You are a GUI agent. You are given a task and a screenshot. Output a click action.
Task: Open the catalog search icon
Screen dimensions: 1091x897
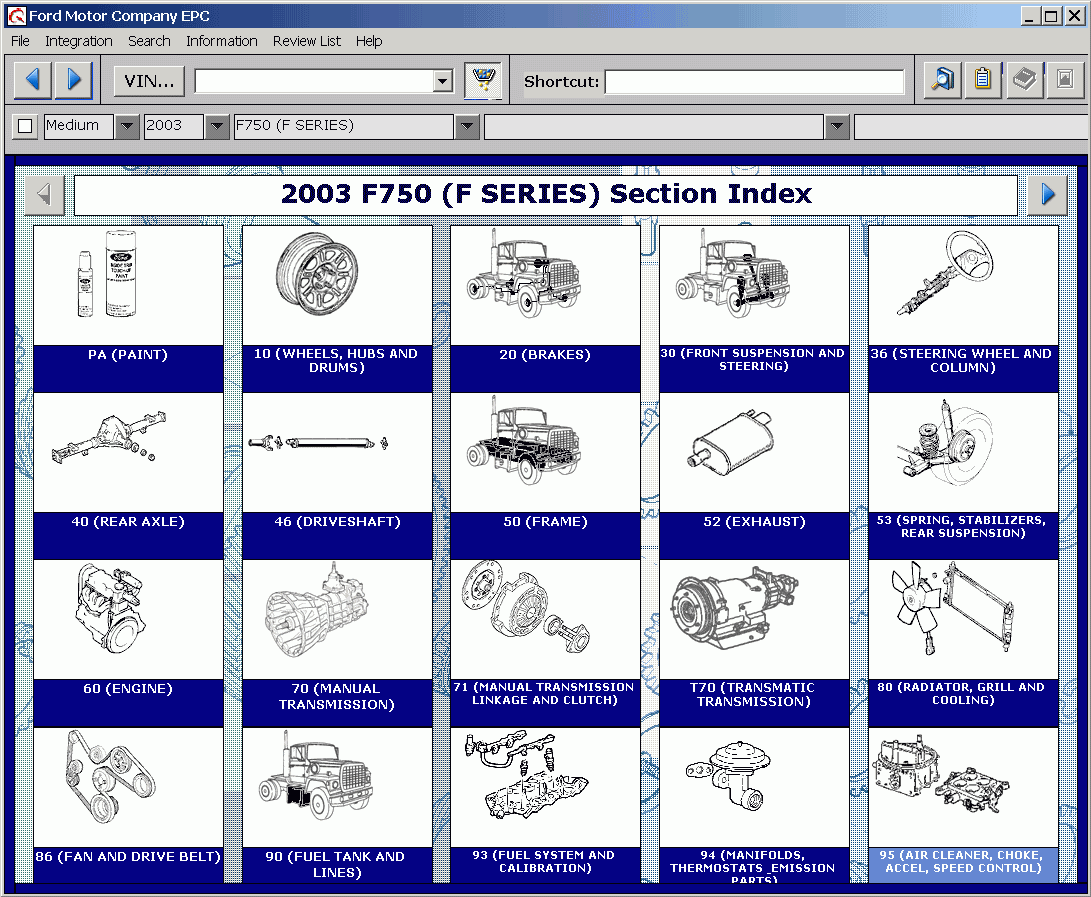940,79
